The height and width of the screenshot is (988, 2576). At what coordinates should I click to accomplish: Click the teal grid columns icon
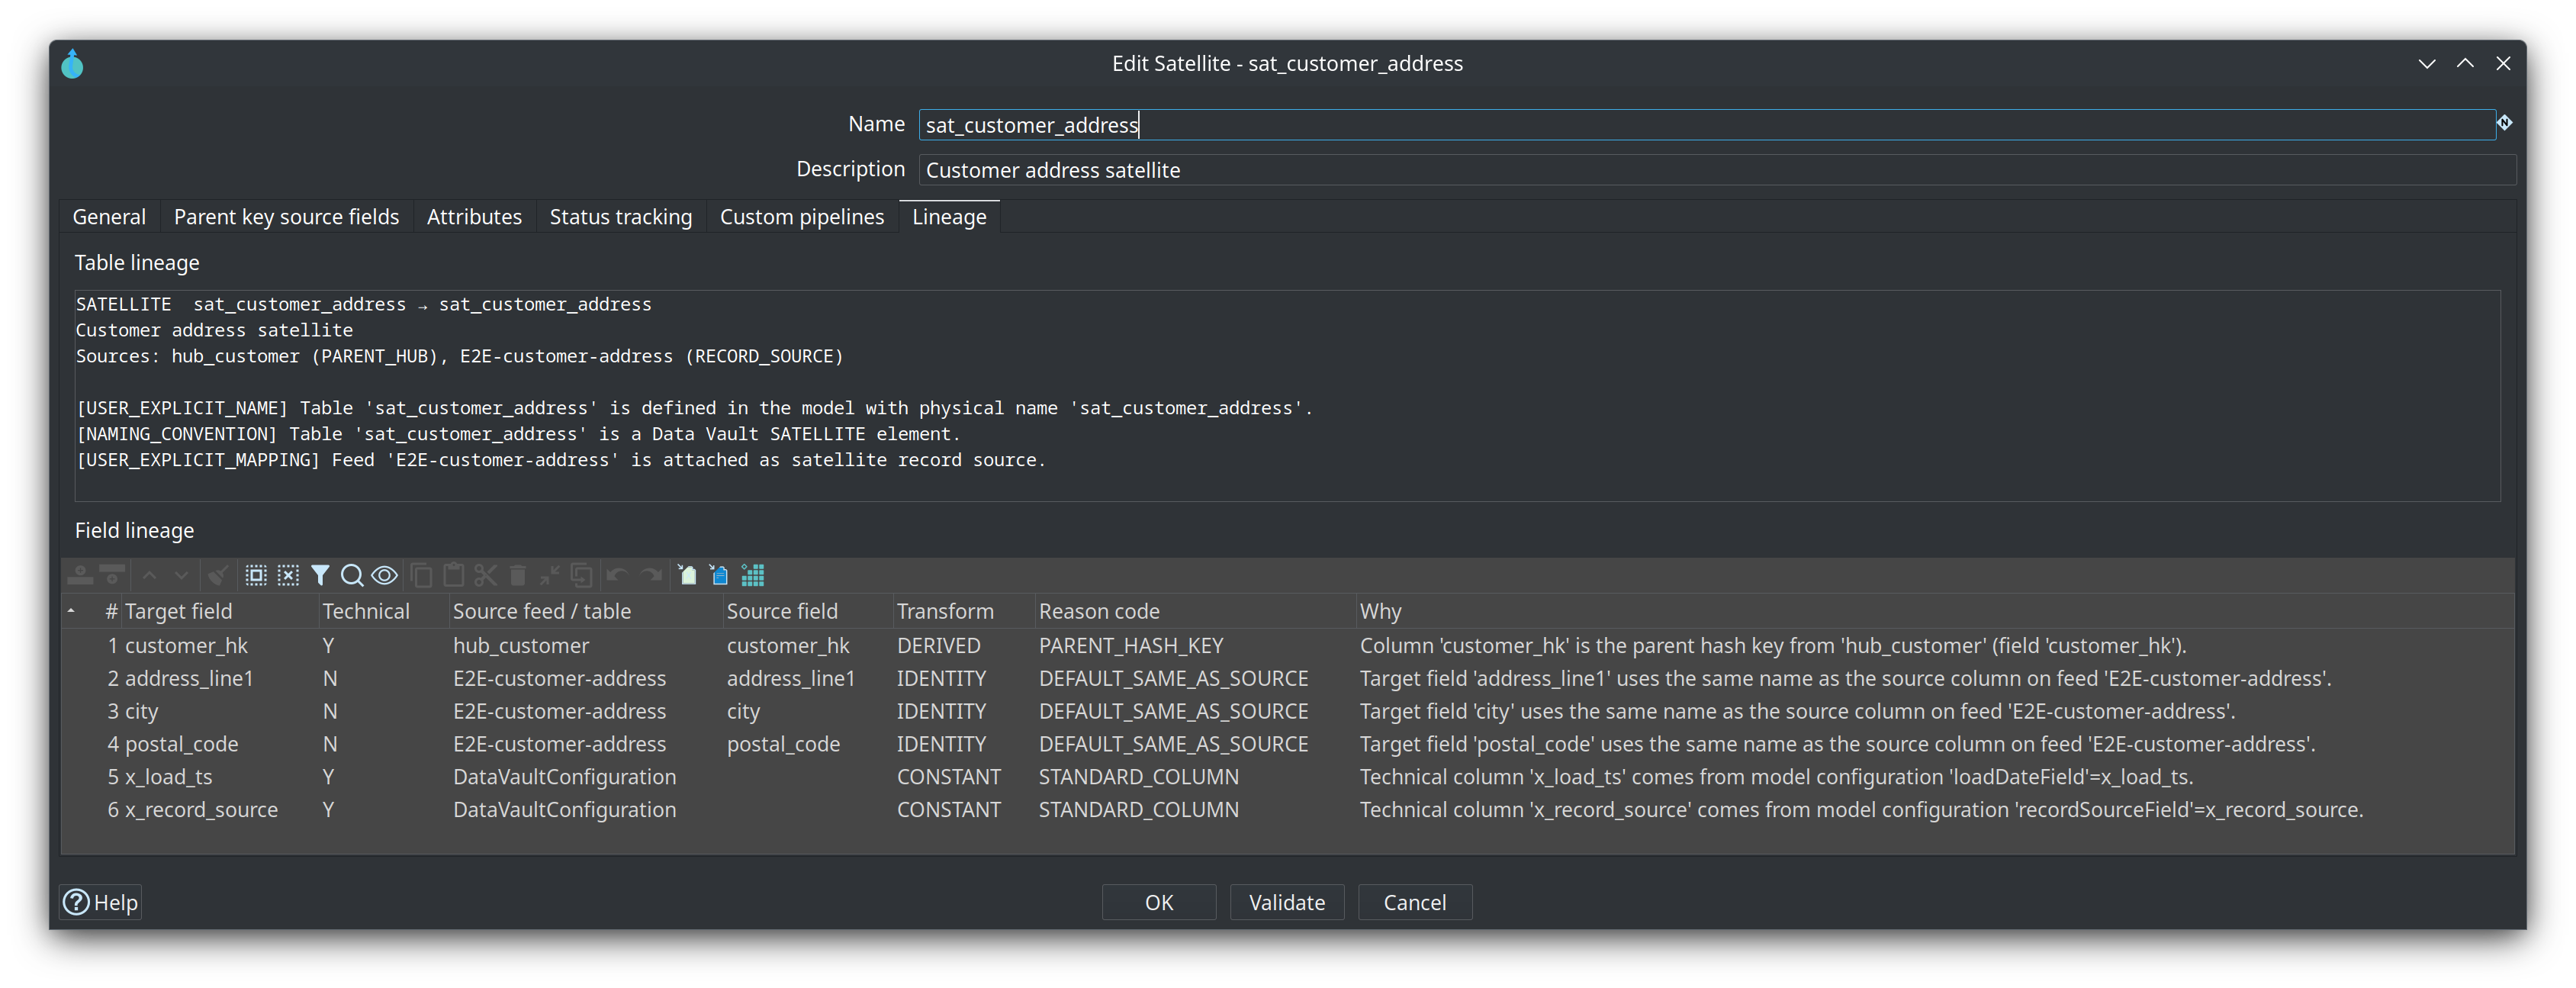tap(752, 575)
